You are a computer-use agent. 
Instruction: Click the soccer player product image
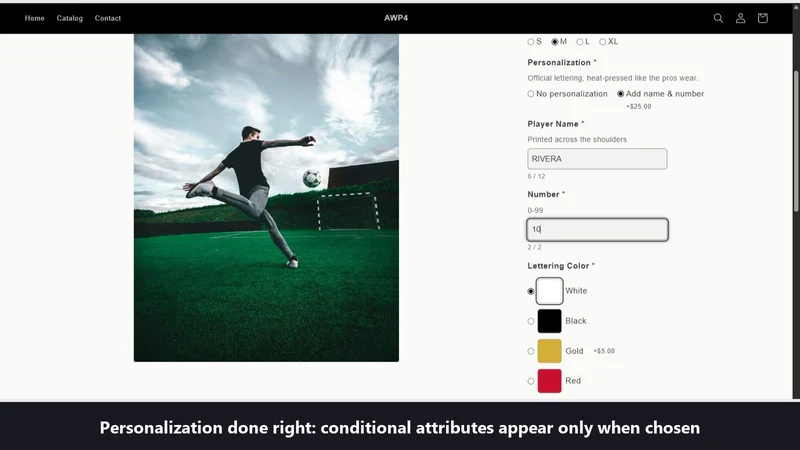[x=266, y=198]
